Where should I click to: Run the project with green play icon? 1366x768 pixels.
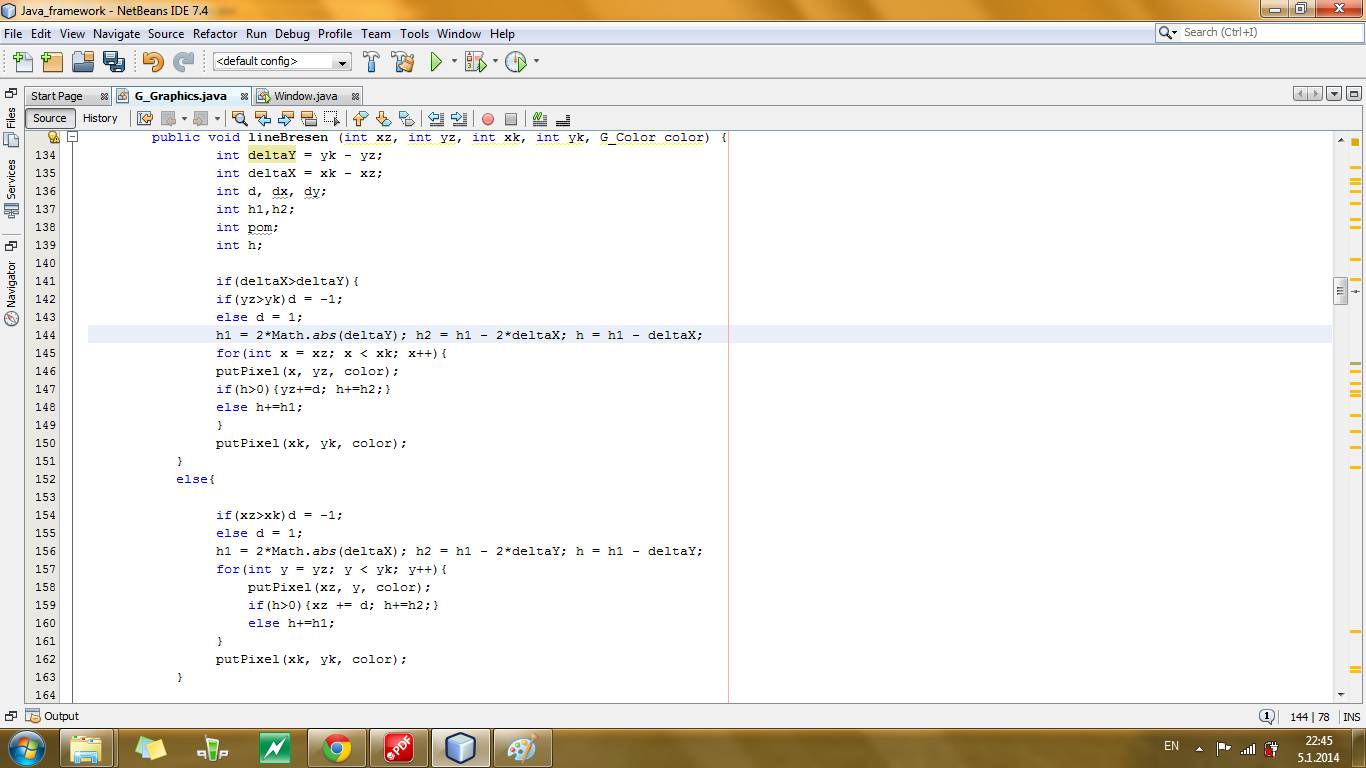pos(436,62)
